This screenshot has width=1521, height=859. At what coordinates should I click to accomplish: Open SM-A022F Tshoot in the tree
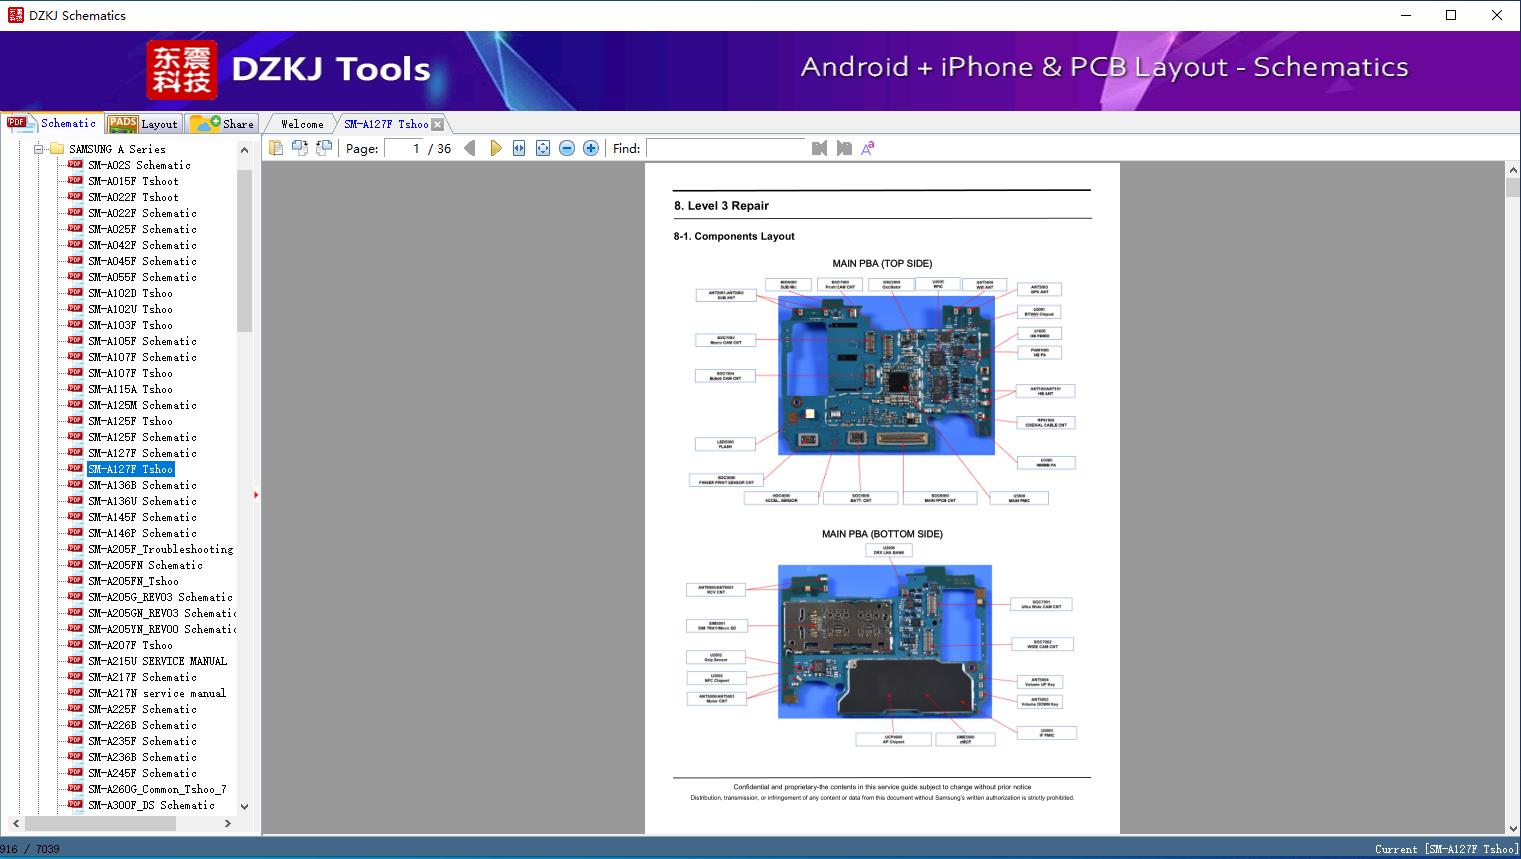133,197
